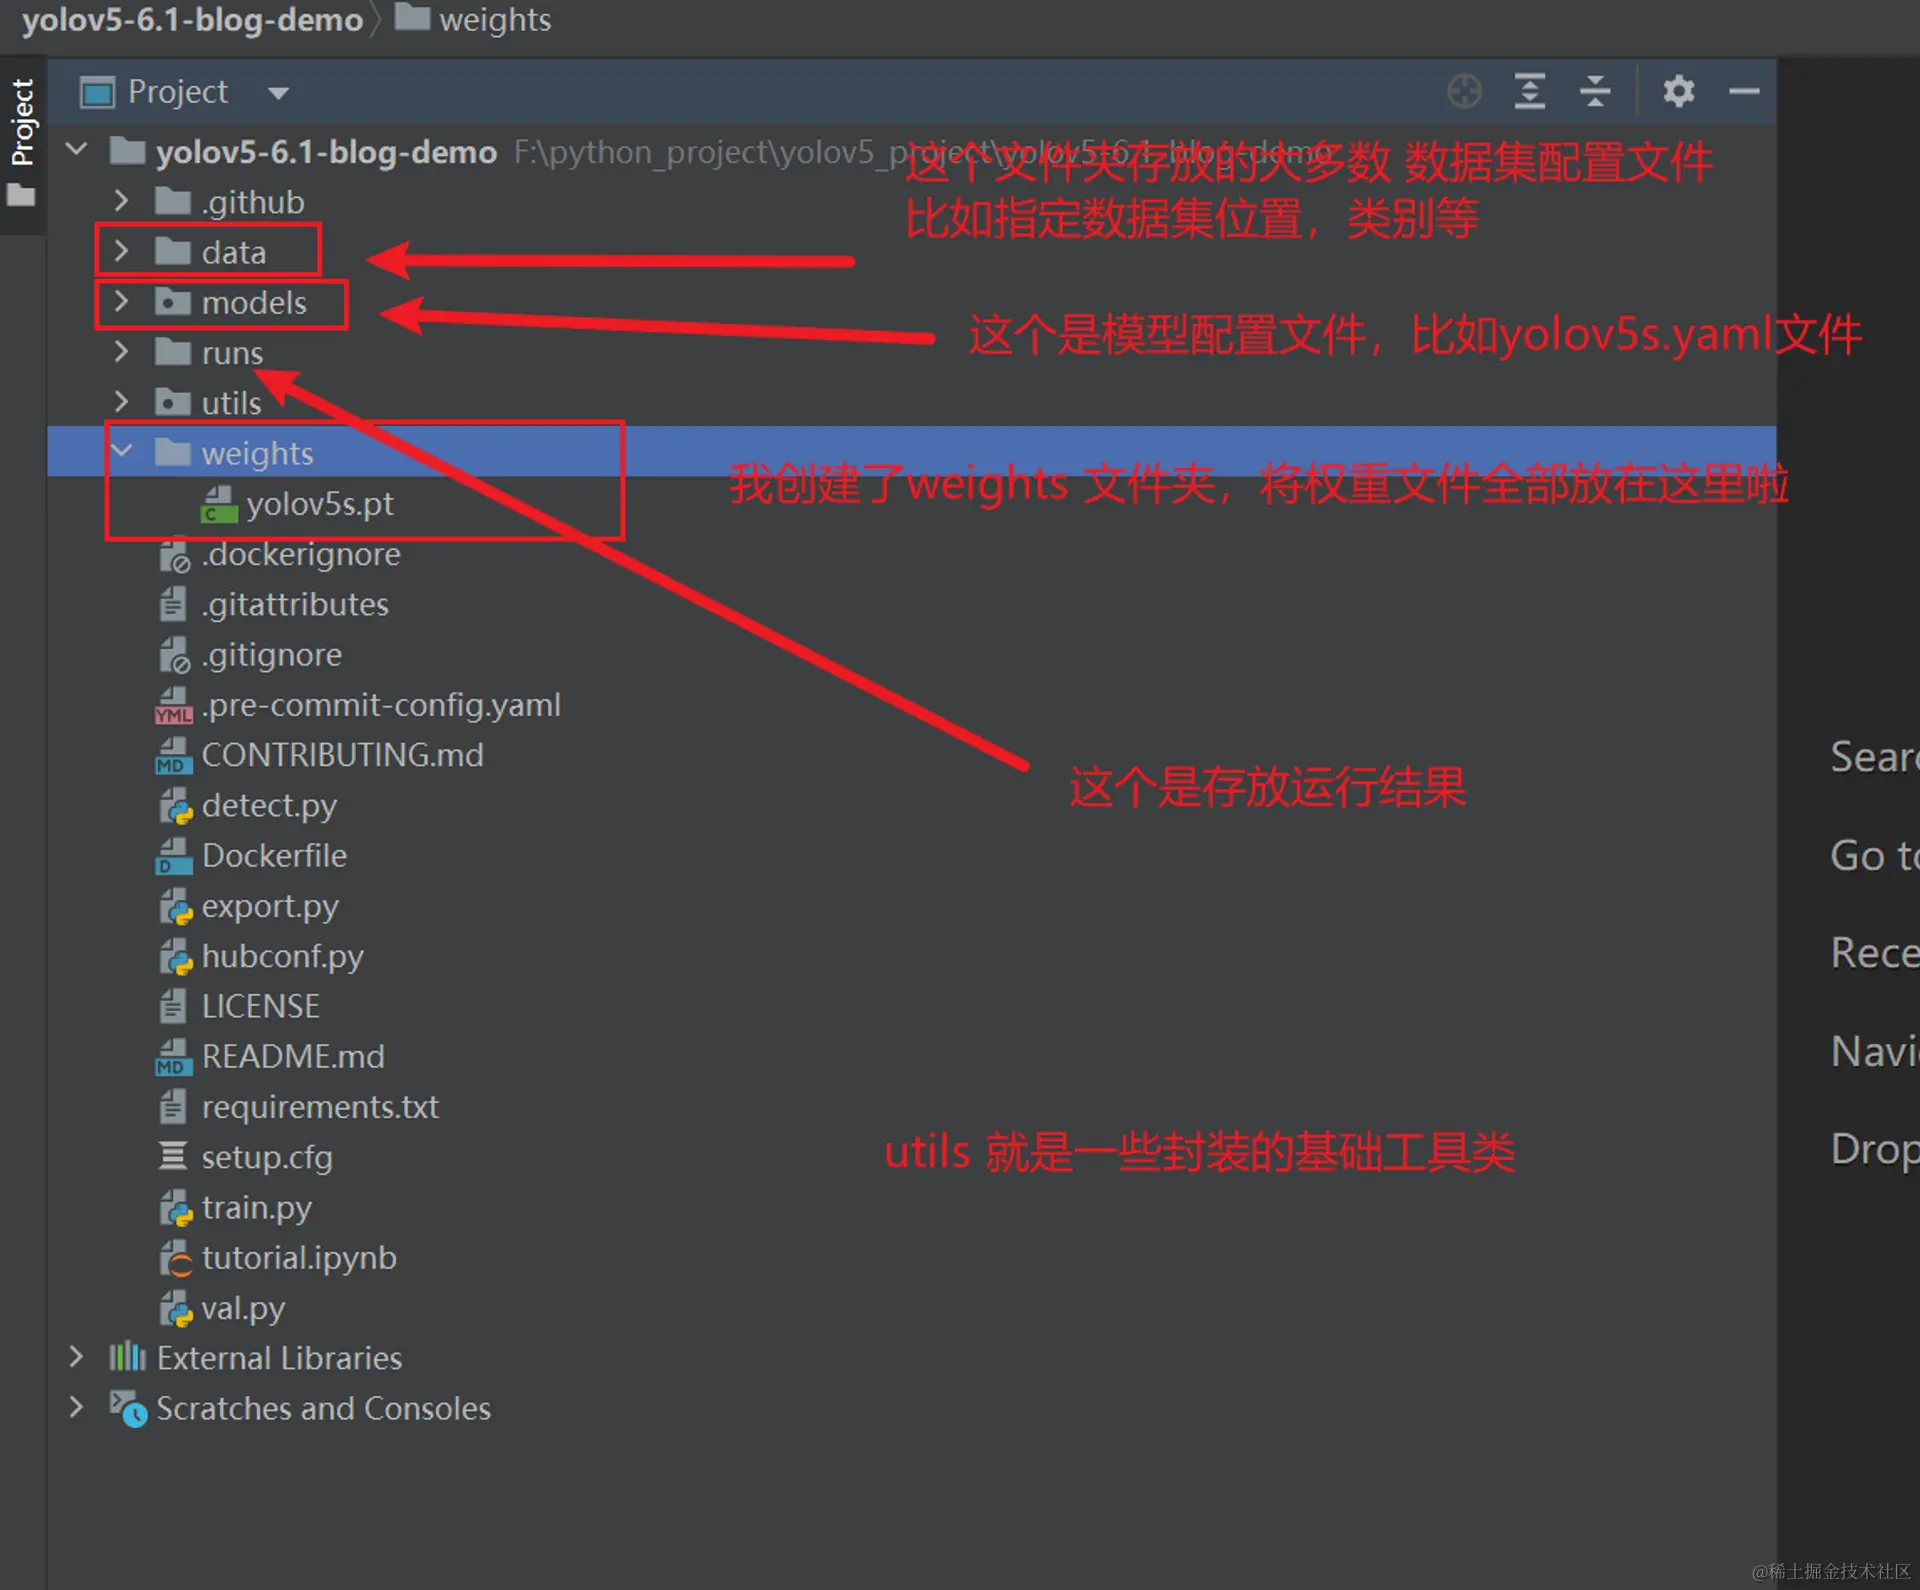Image resolution: width=1920 pixels, height=1590 pixels.
Task: Click the Collapse All toolbar icon
Action: (x=1595, y=91)
